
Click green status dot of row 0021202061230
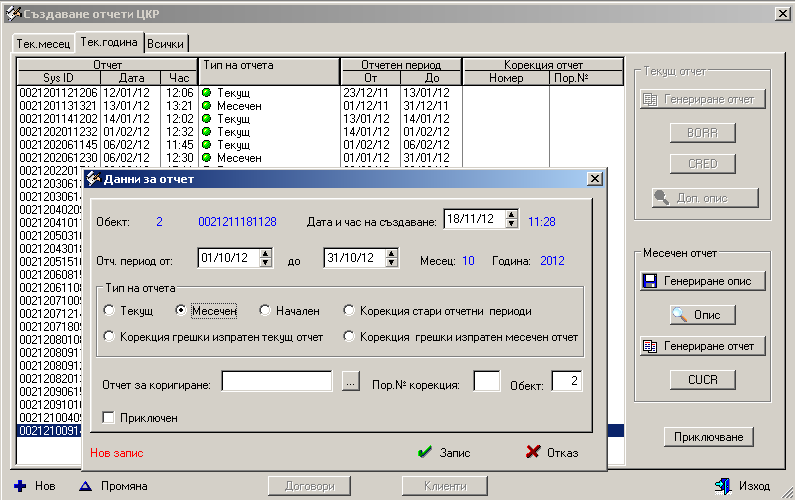click(206, 158)
